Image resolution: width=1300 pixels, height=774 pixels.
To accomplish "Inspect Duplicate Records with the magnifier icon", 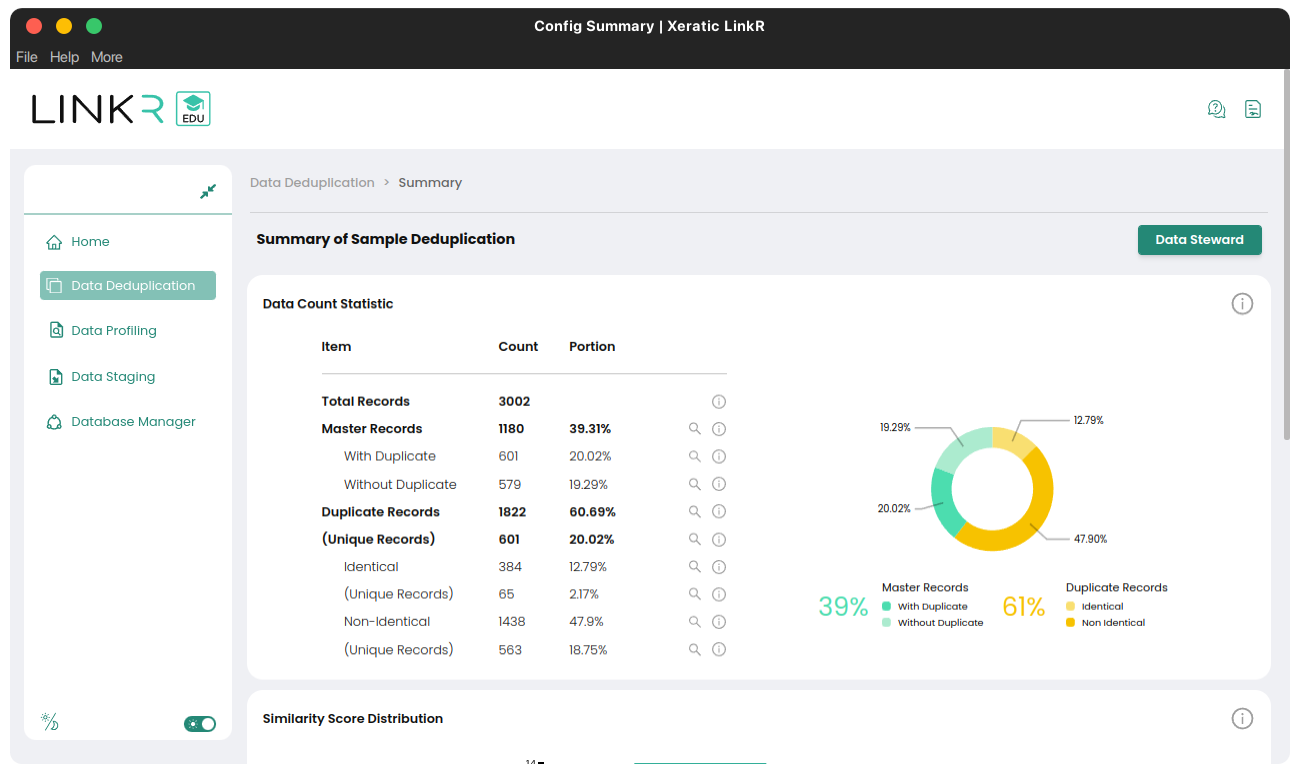I will [x=694, y=512].
